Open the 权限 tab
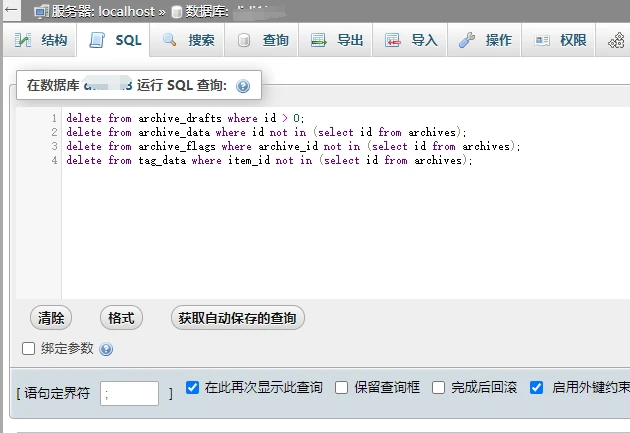 point(561,40)
